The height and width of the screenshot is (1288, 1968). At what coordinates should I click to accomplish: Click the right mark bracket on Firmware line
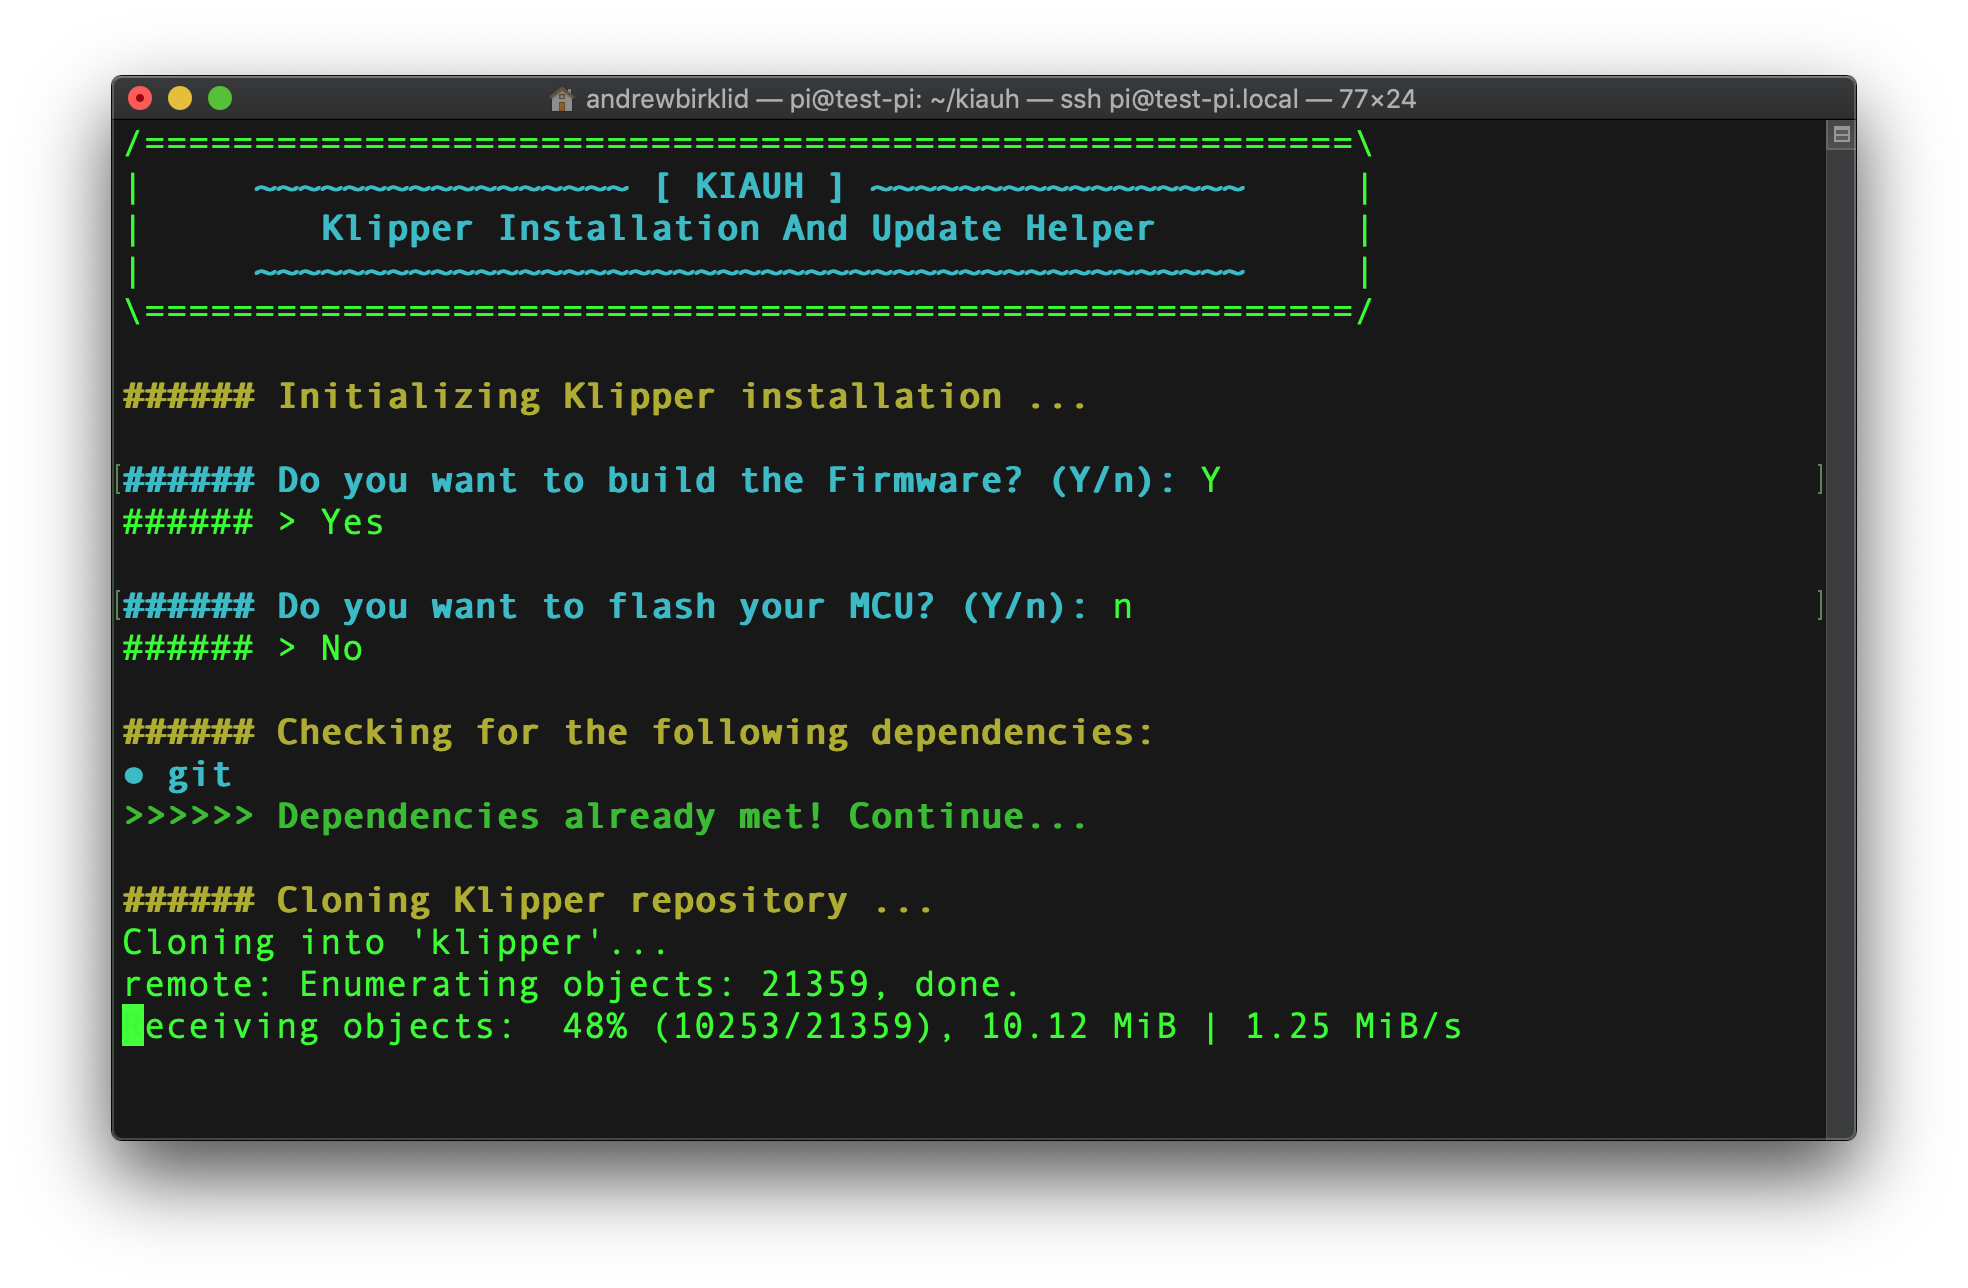pos(1820,480)
